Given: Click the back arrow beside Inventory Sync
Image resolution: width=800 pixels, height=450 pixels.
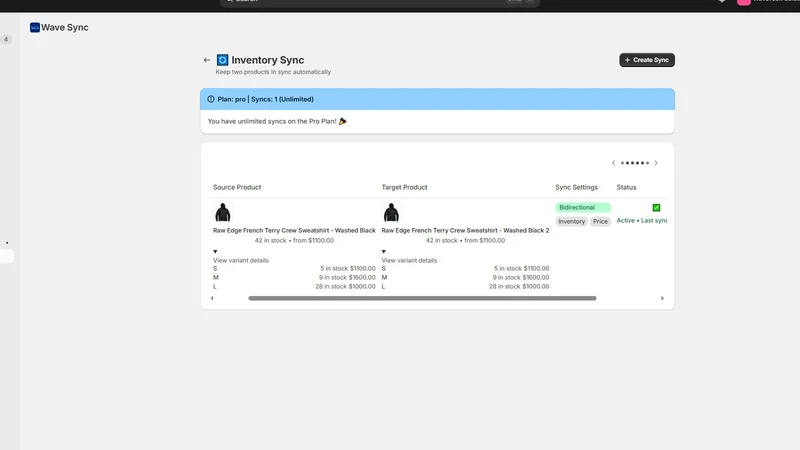Looking at the screenshot, I should 207,60.
